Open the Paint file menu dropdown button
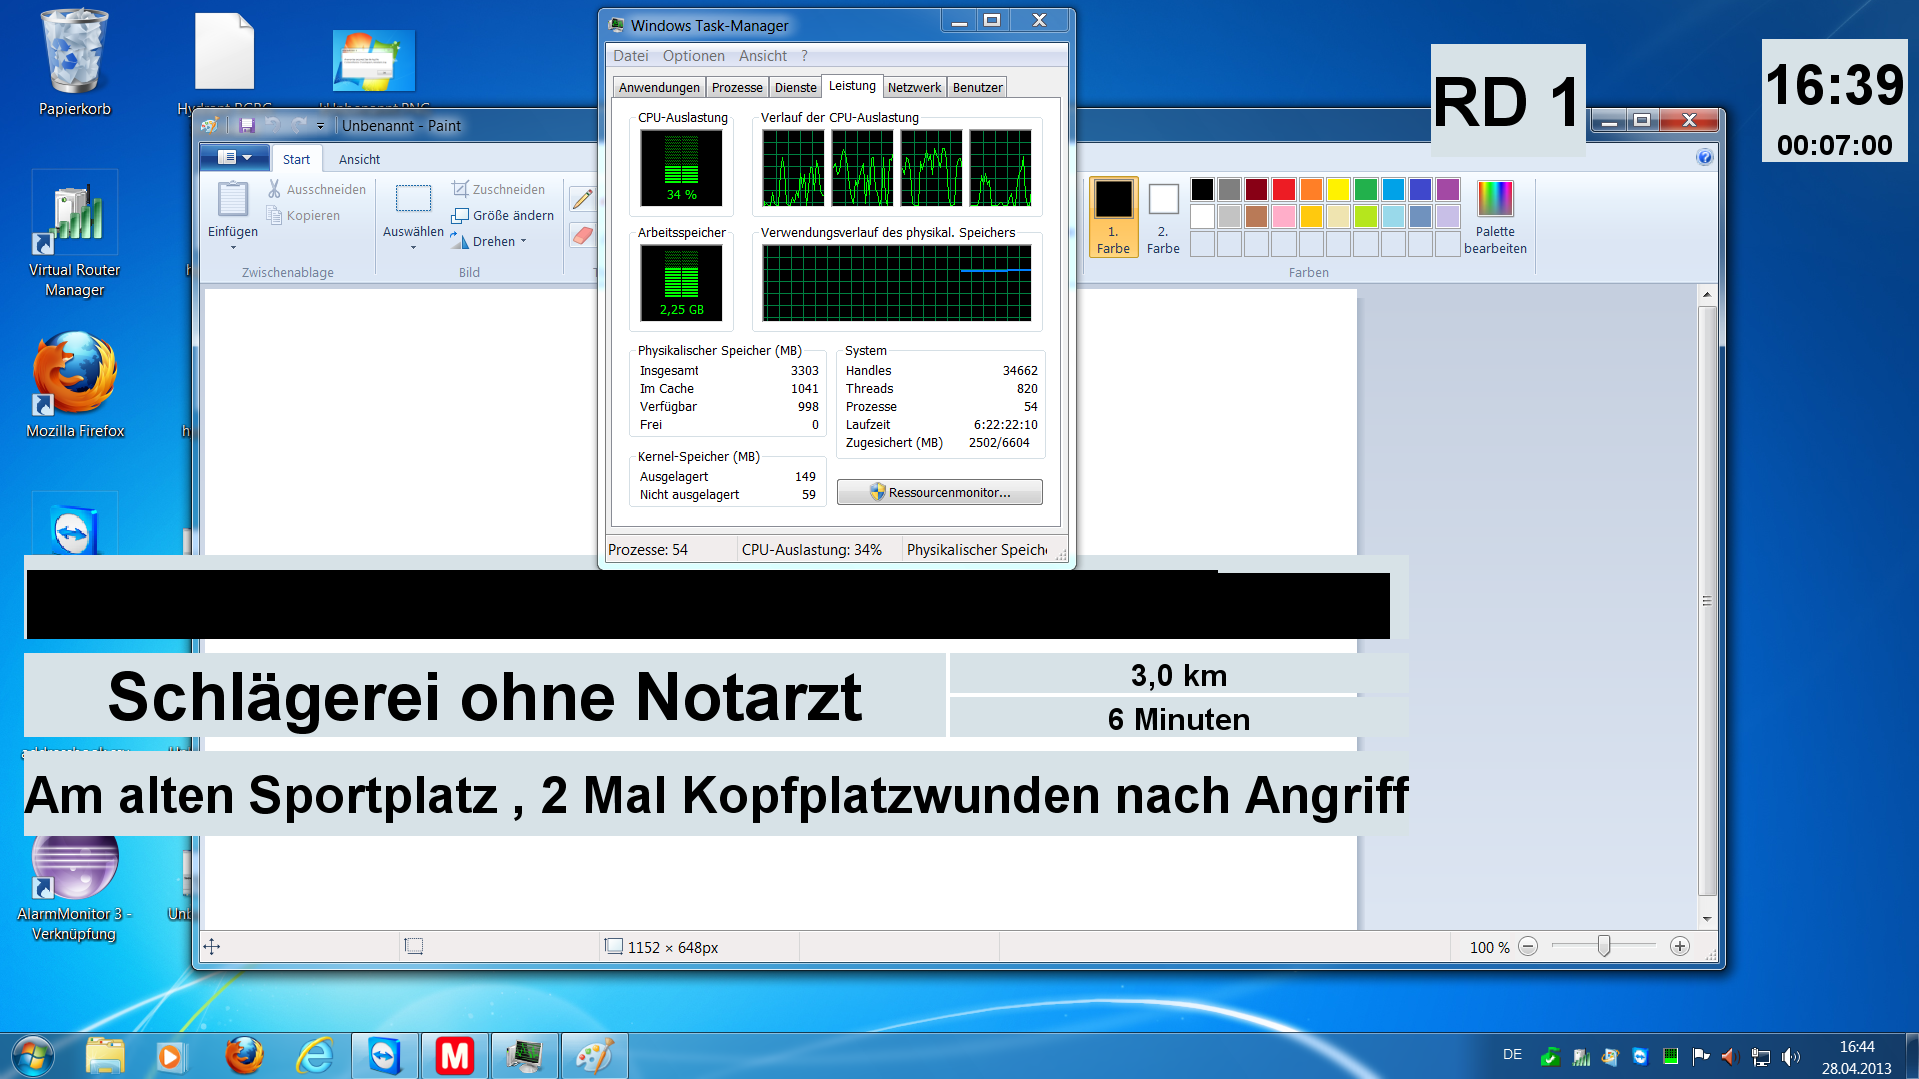1919x1079 pixels. [x=235, y=158]
